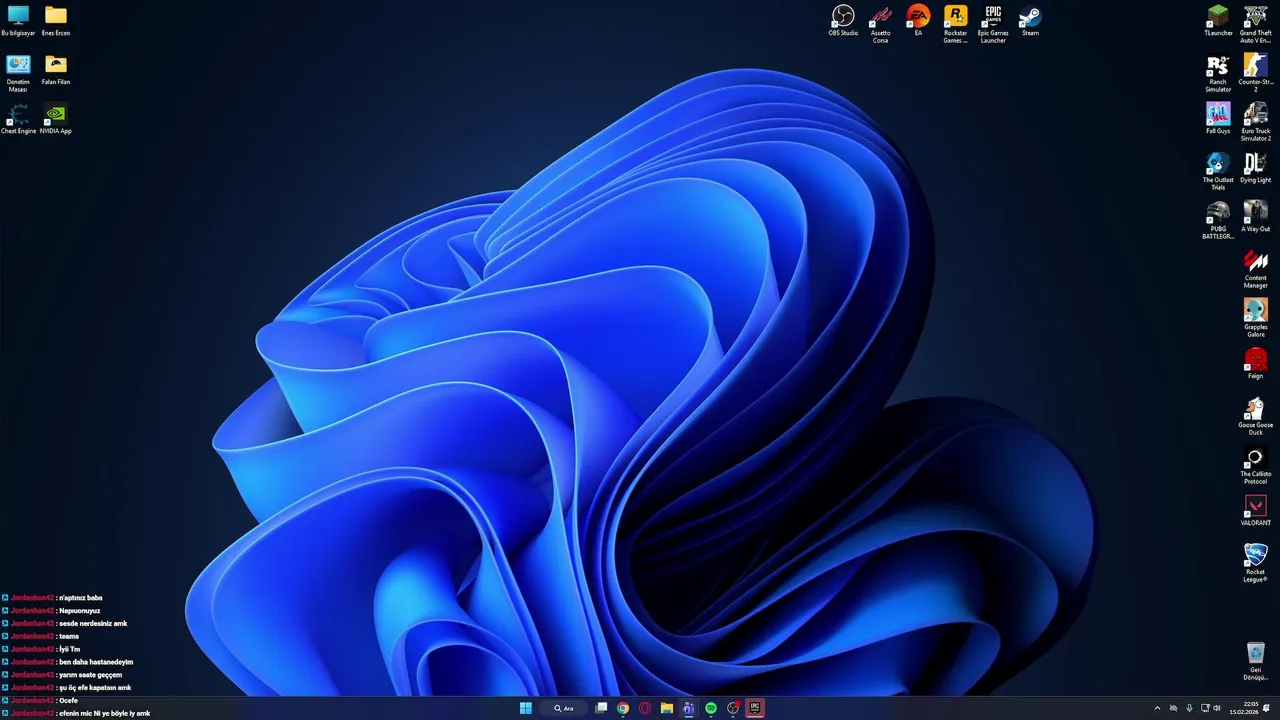
Task: Select the Rockstar Games launcher icon
Action: 956,24
